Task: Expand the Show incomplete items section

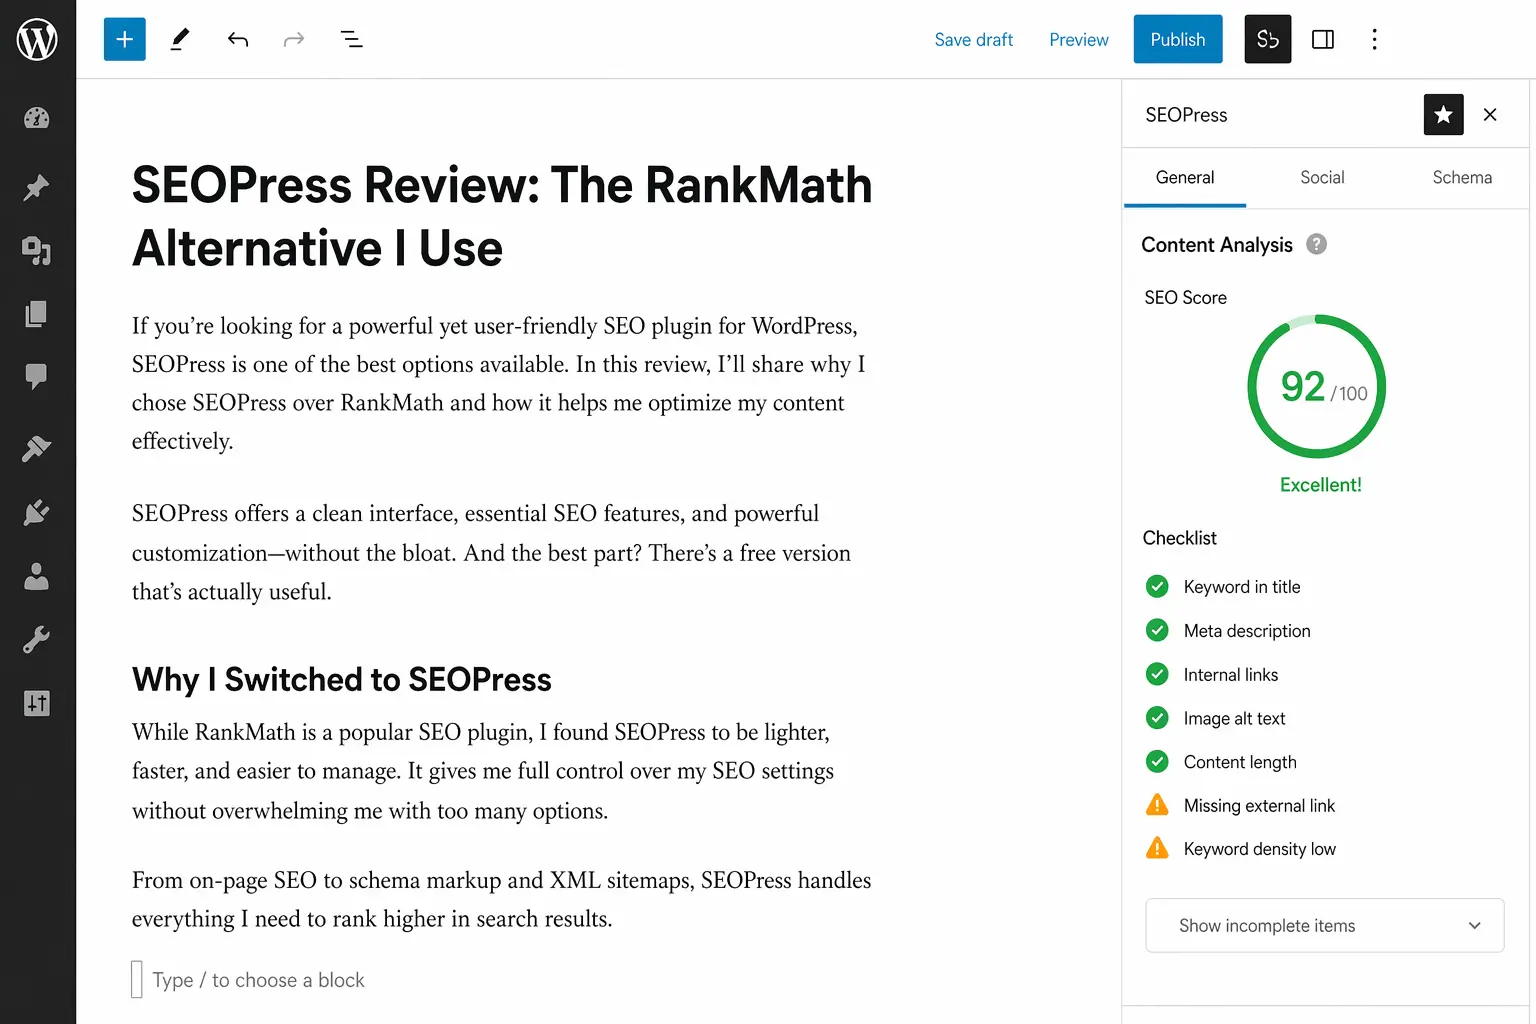Action: pyautogui.click(x=1324, y=925)
